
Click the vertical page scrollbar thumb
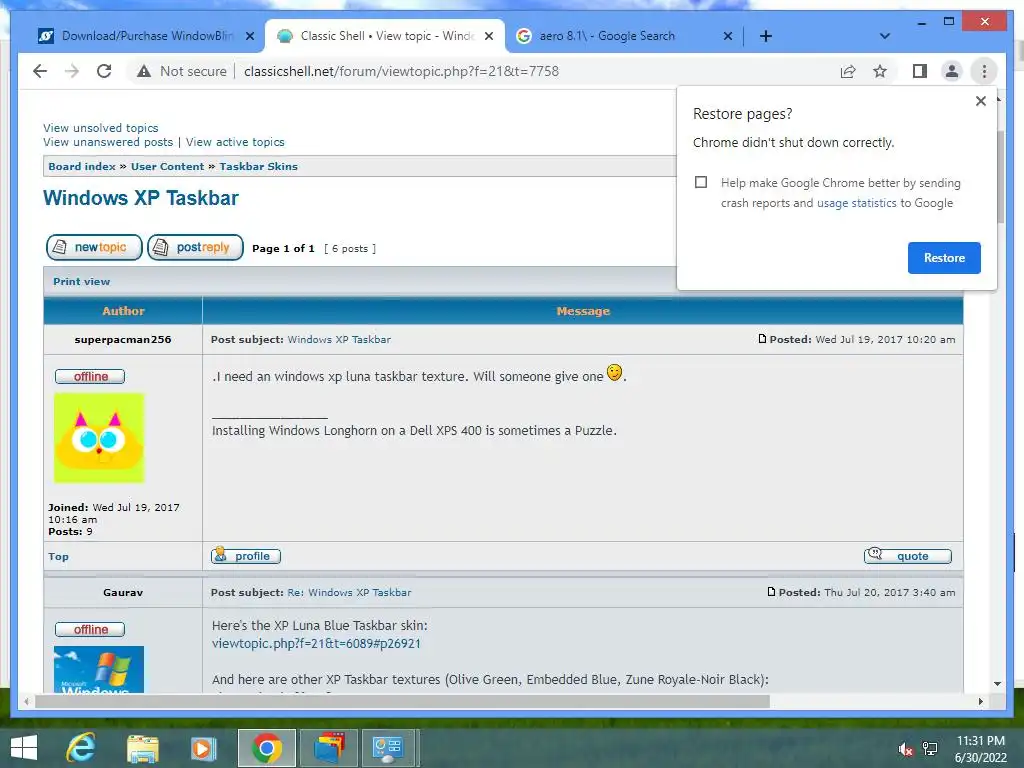(1000, 176)
